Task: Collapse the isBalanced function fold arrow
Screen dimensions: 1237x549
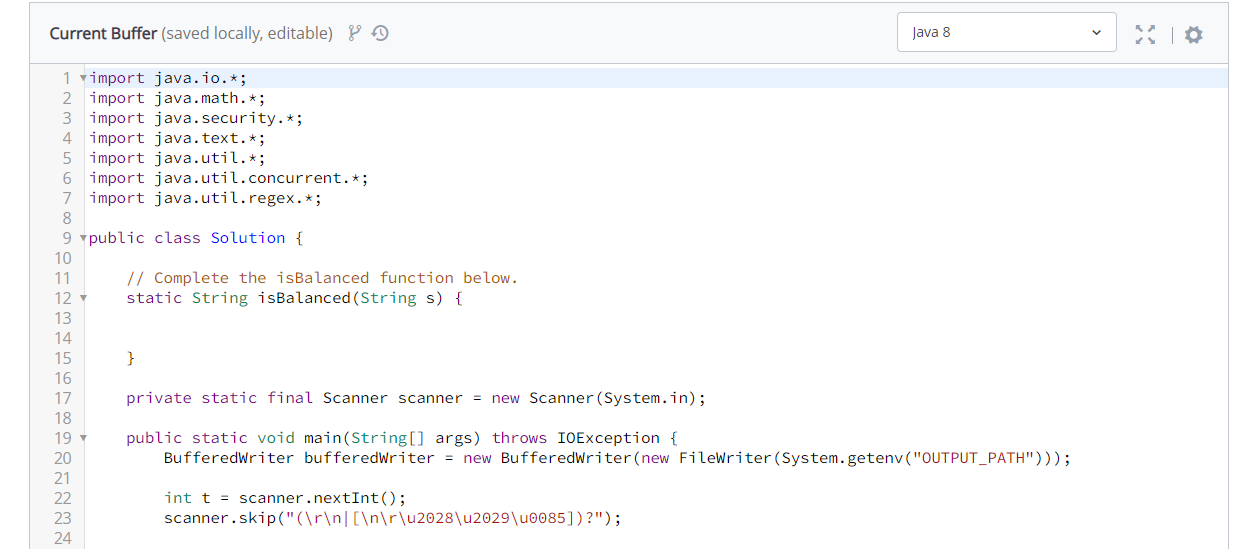Action: coord(83,298)
